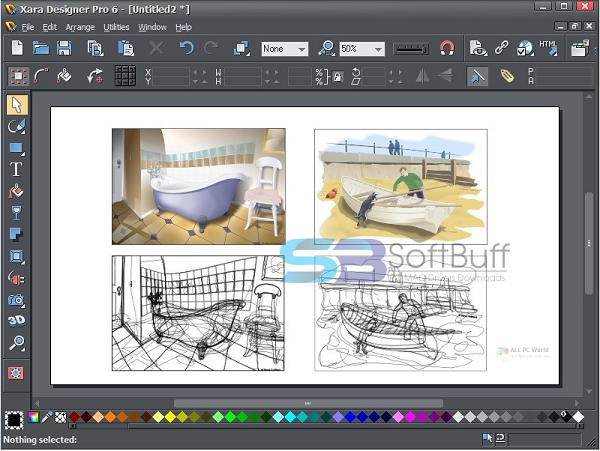Preview the web page (eye icon)
The width and height of the screenshot is (600, 451).
478,49
